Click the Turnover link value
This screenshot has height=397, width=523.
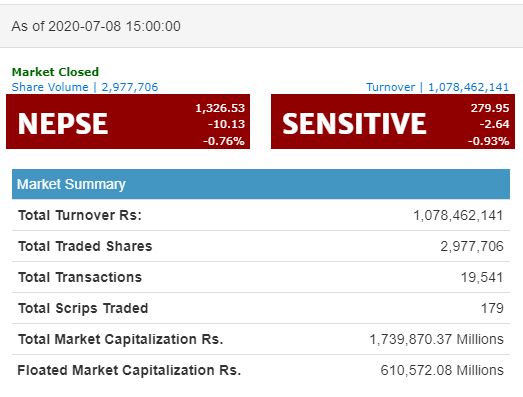pos(468,87)
